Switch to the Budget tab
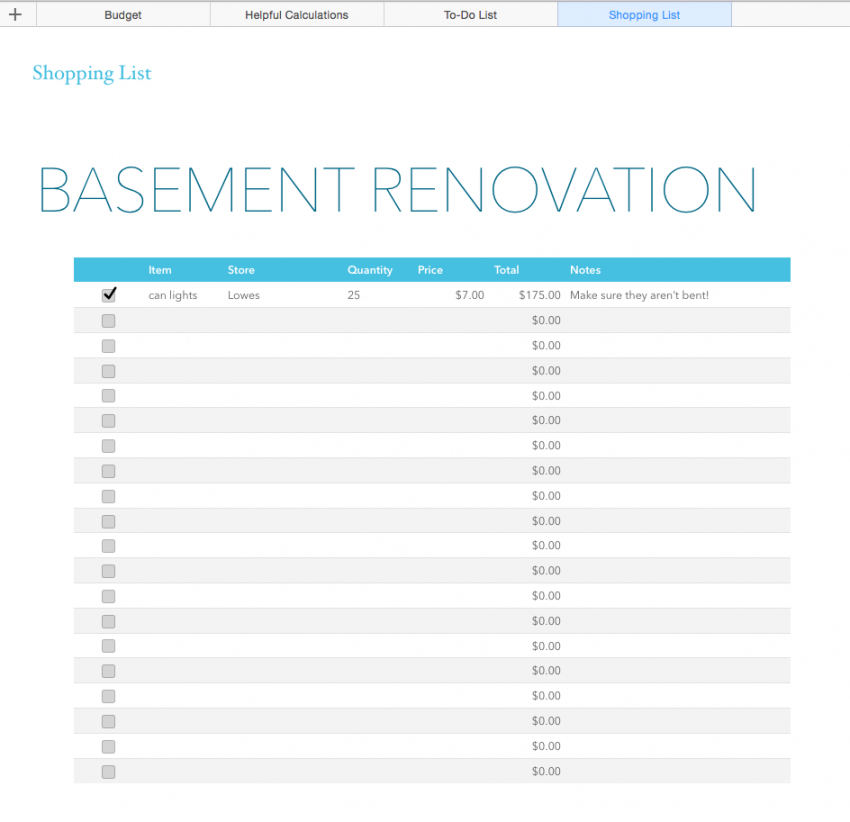 tap(123, 15)
